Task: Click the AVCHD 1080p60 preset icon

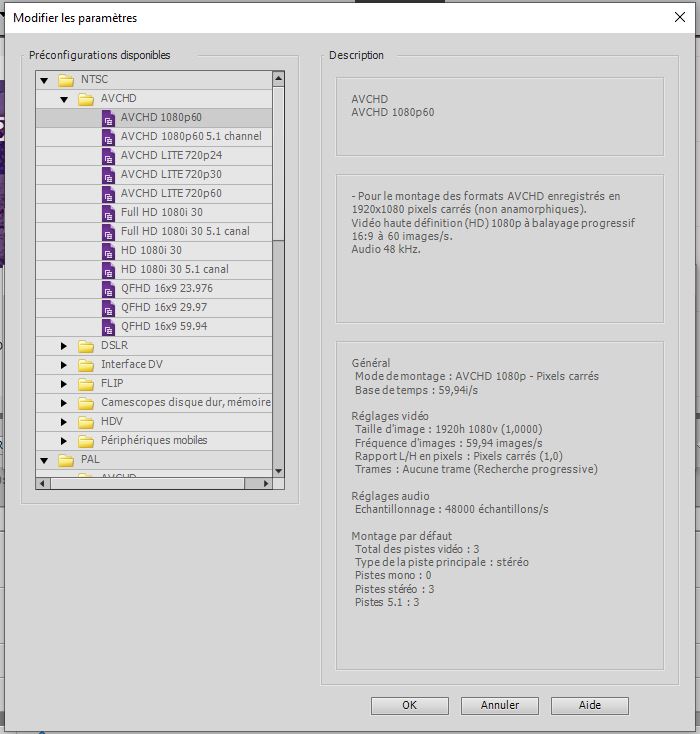Action: tap(109, 118)
